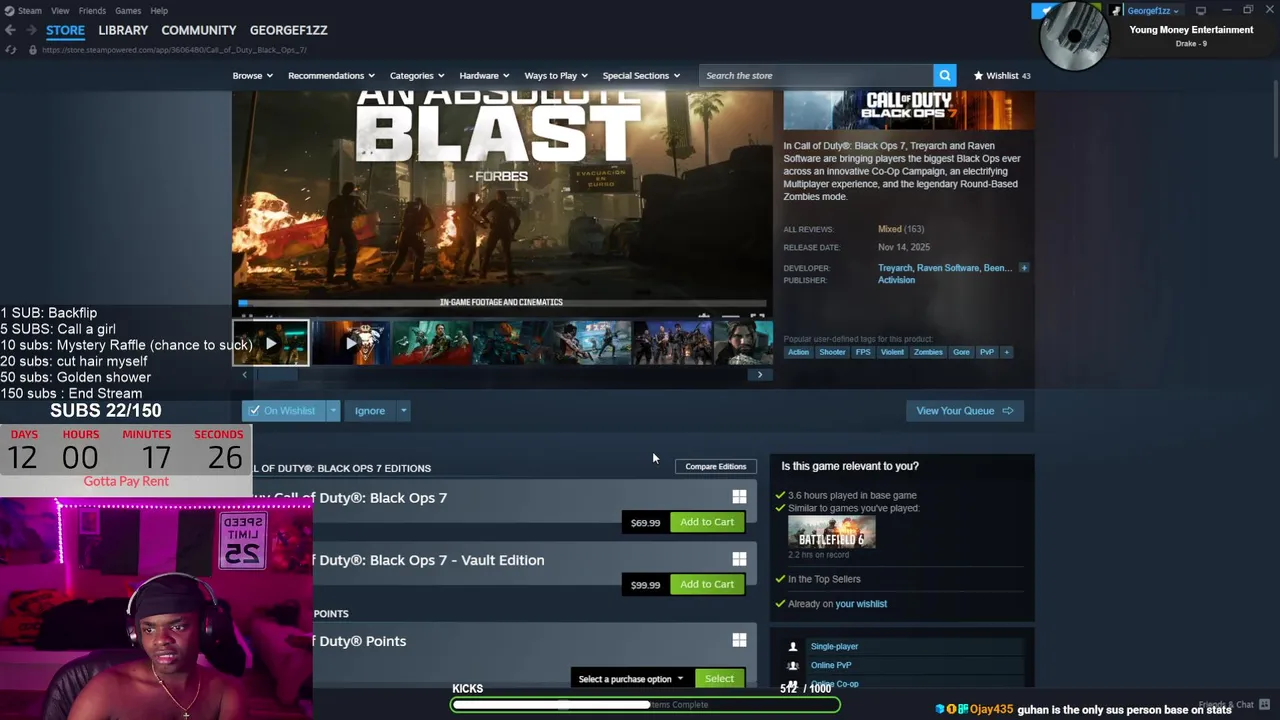
Task: Click the Windows icon on Points row
Action: click(x=739, y=640)
